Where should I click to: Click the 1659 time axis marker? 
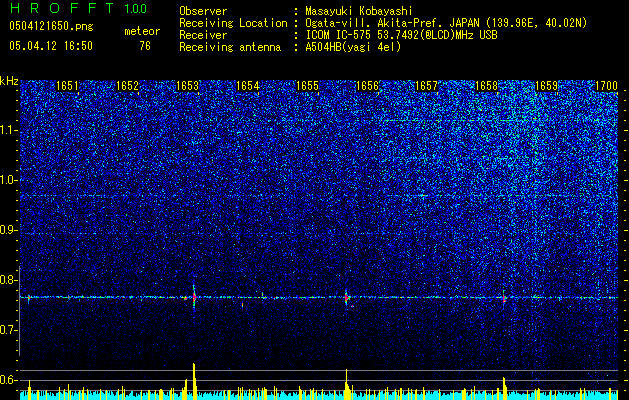click(x=546, y=86)
